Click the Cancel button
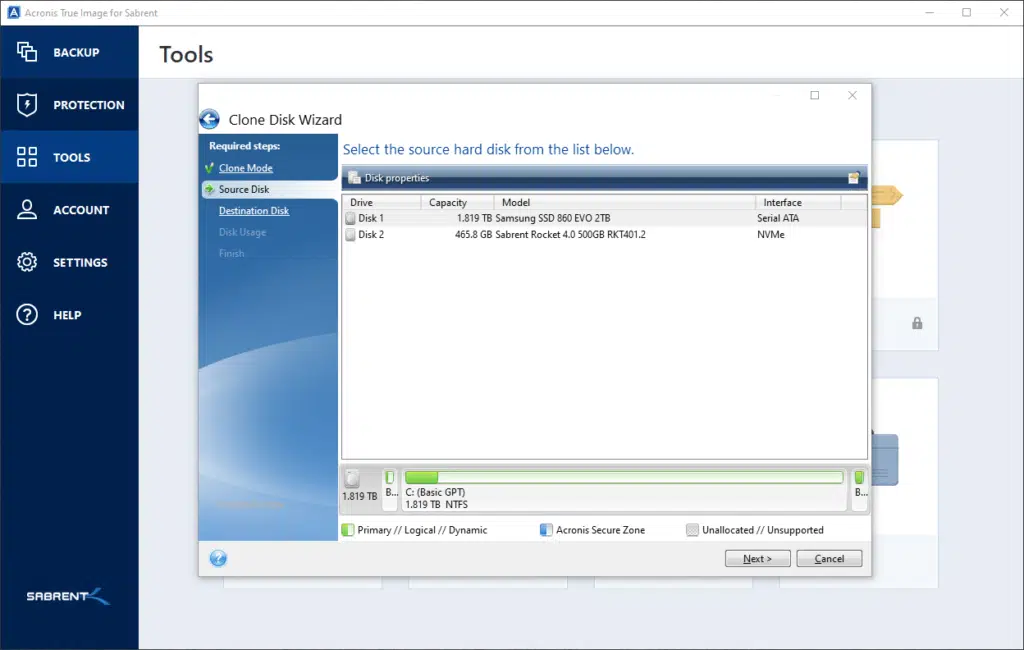The image size is (1024, 650). tap(829, 559)
